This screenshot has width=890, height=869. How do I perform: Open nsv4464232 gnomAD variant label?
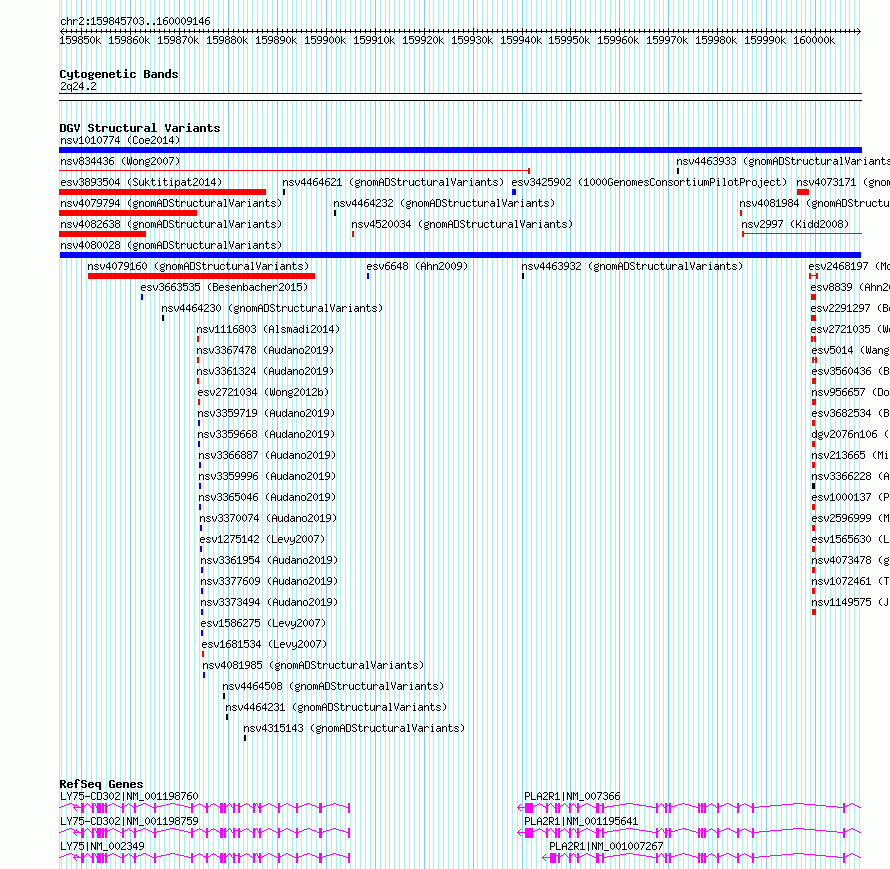(x=444, y=203)
